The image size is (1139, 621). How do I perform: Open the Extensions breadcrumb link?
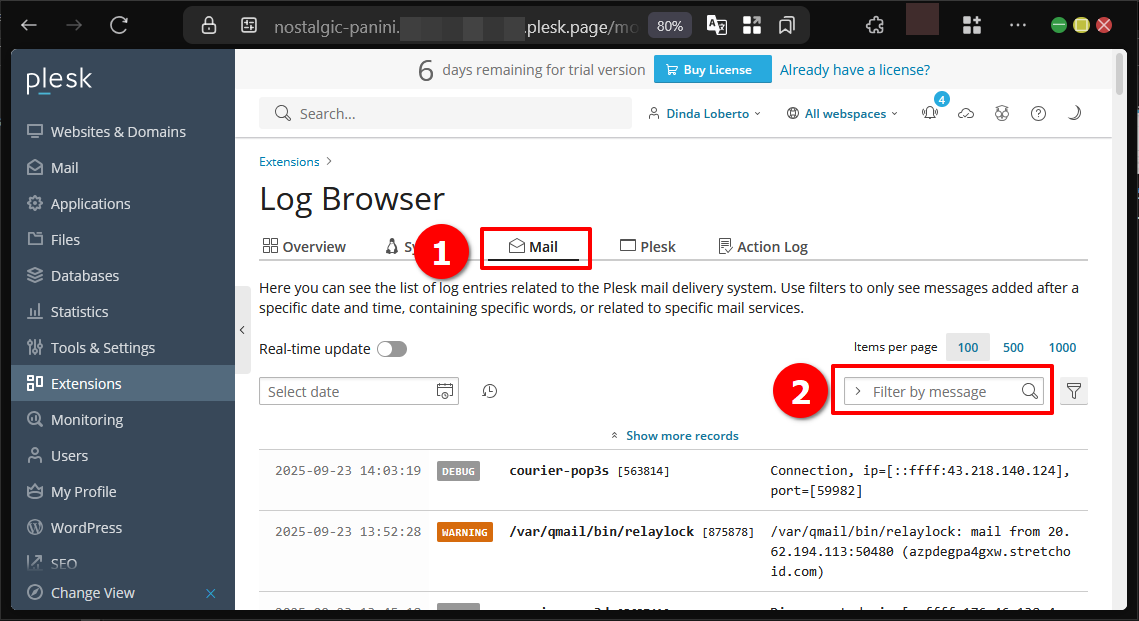pos(289,161)
